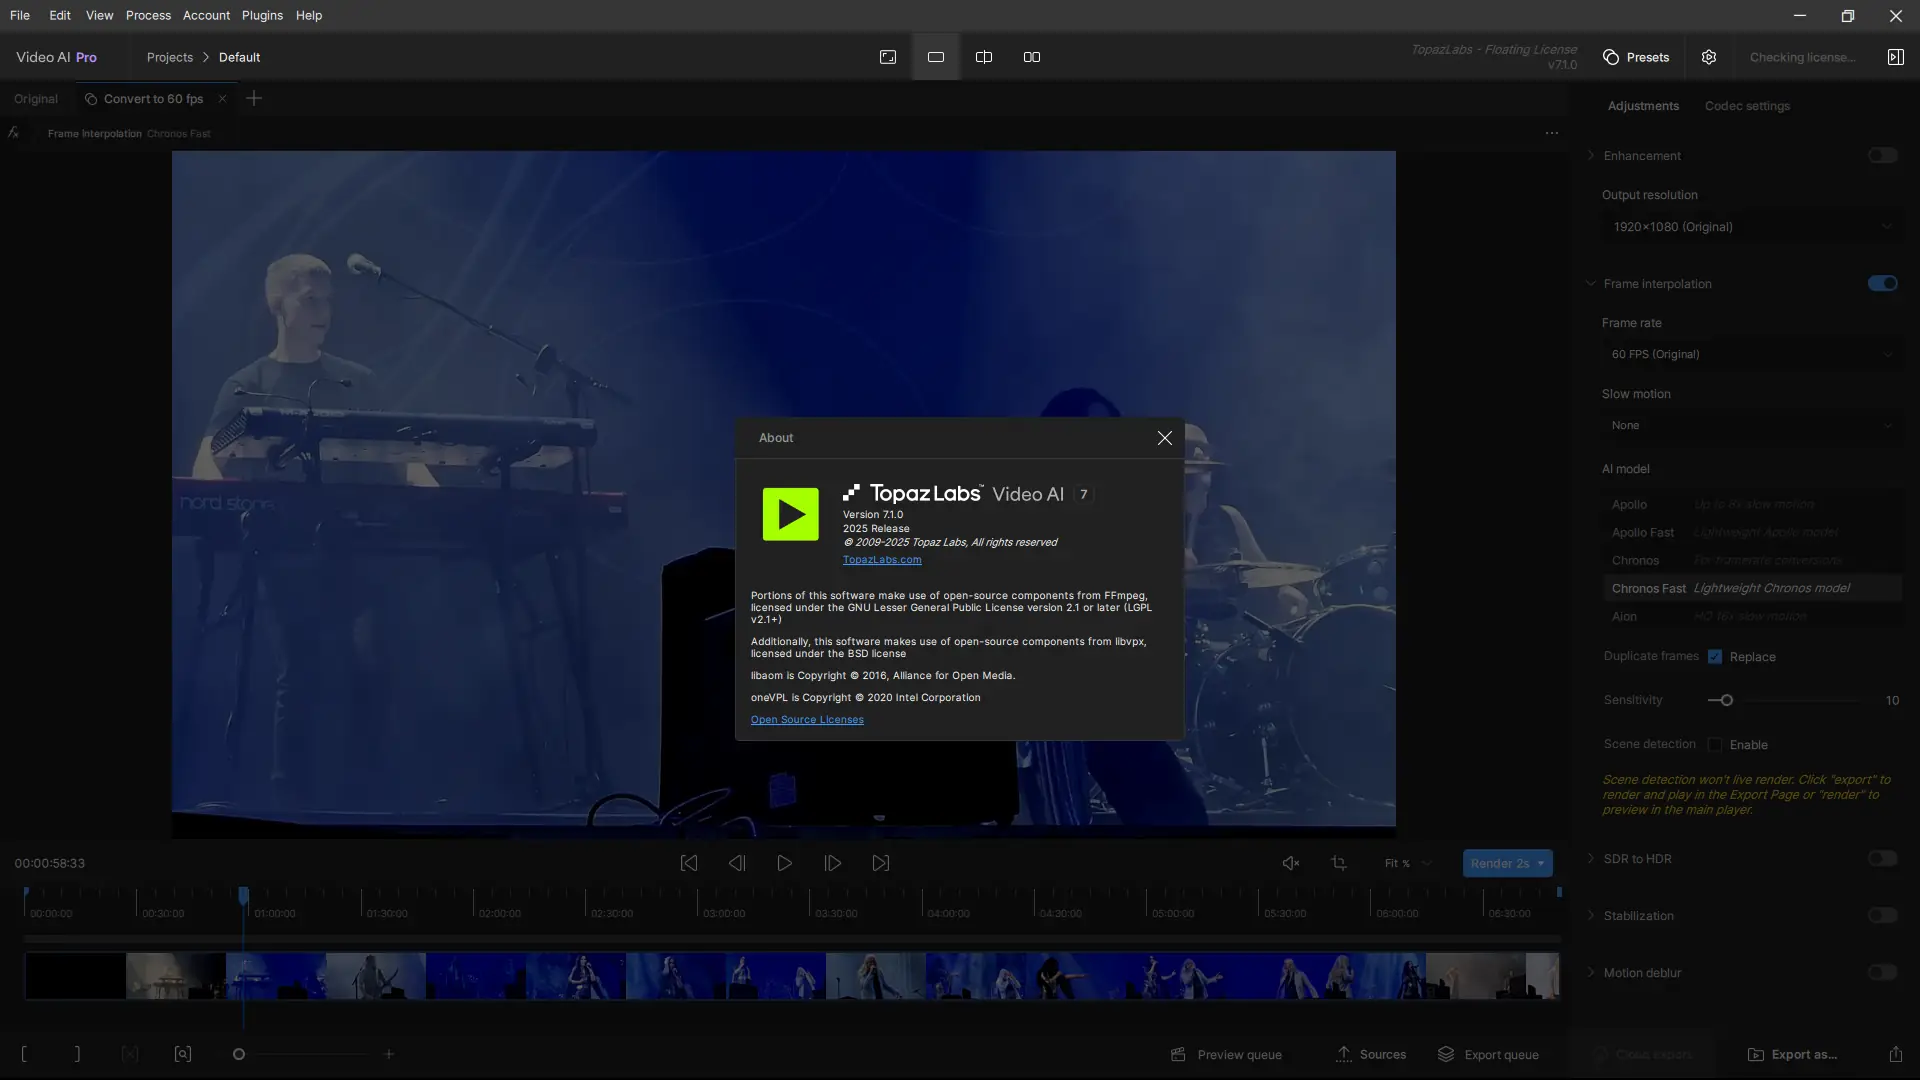Screen dimensions: 1920x1080
Task: Click the Open Source Licenses link
Action: (x=807, y=720)
